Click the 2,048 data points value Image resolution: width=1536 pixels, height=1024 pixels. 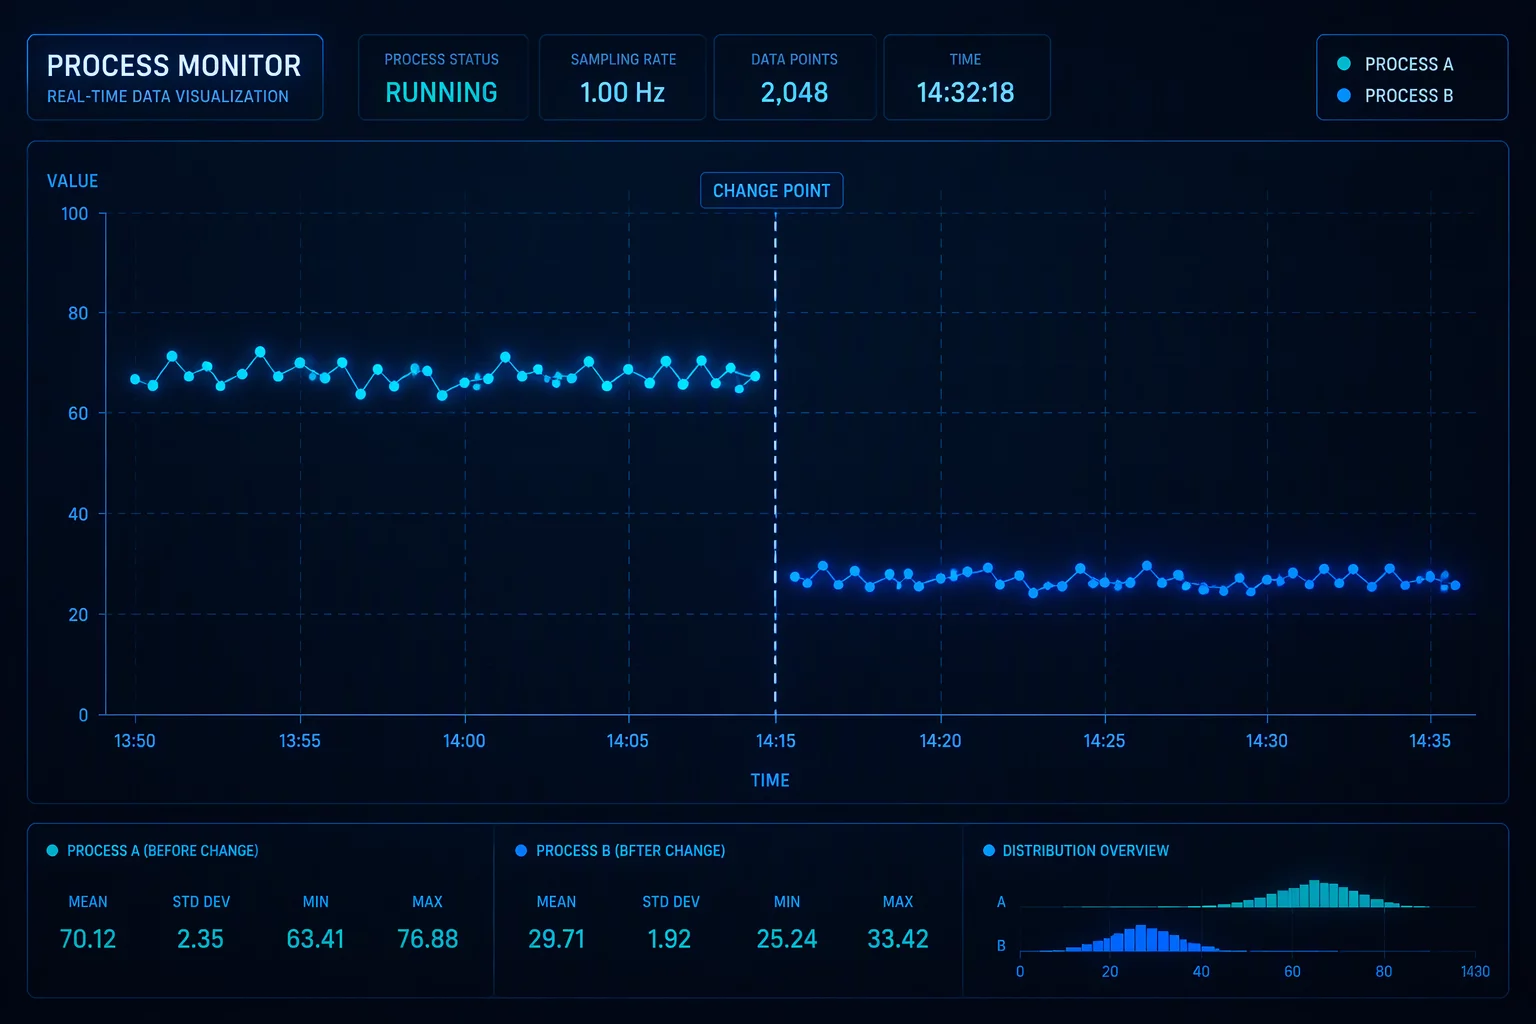pos(794,93)
